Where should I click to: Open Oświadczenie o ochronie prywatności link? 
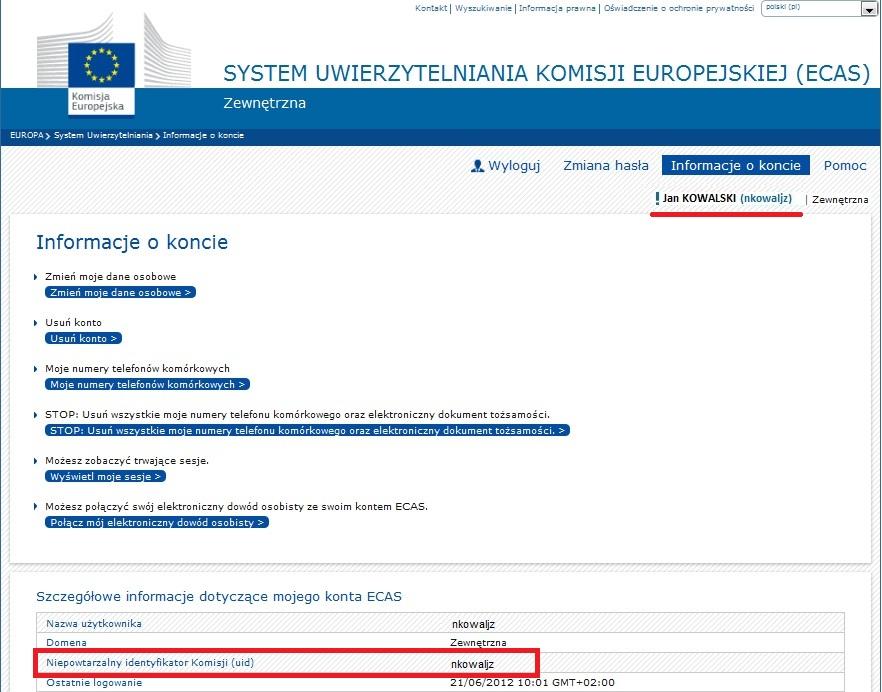click(x=678, y=8)
